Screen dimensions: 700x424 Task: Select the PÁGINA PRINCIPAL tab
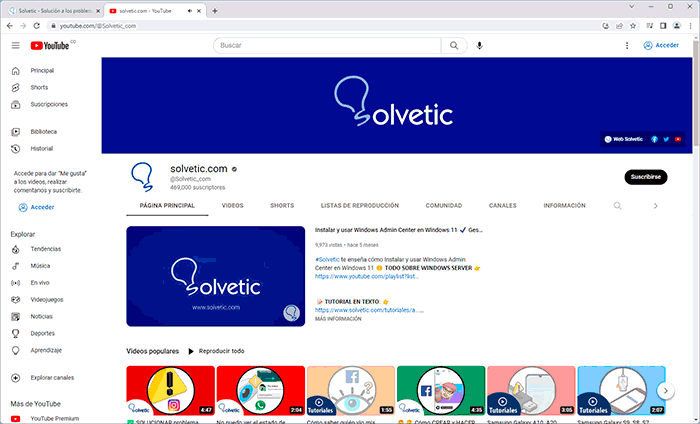pyautogui.click(x=167, y=206)
